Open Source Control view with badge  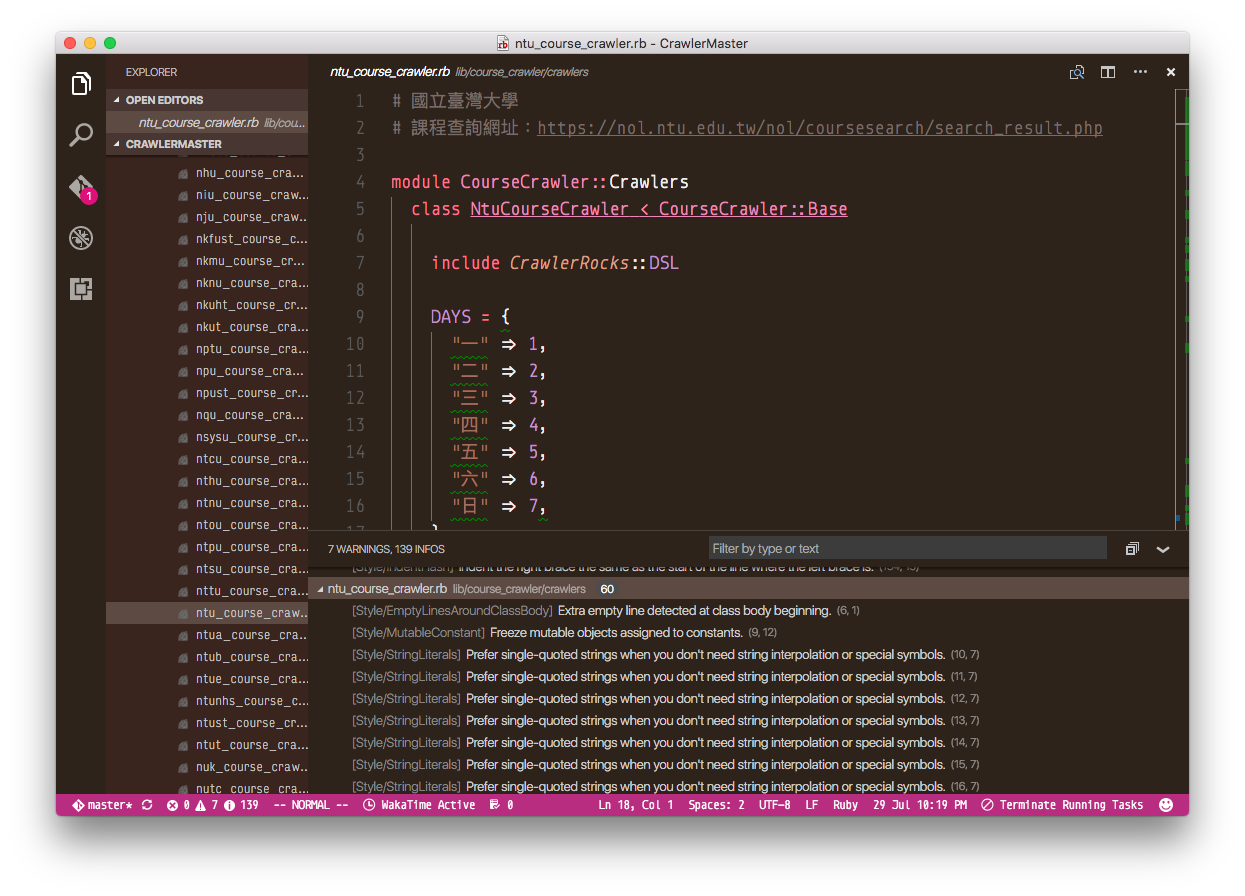(x=81, y=188)
